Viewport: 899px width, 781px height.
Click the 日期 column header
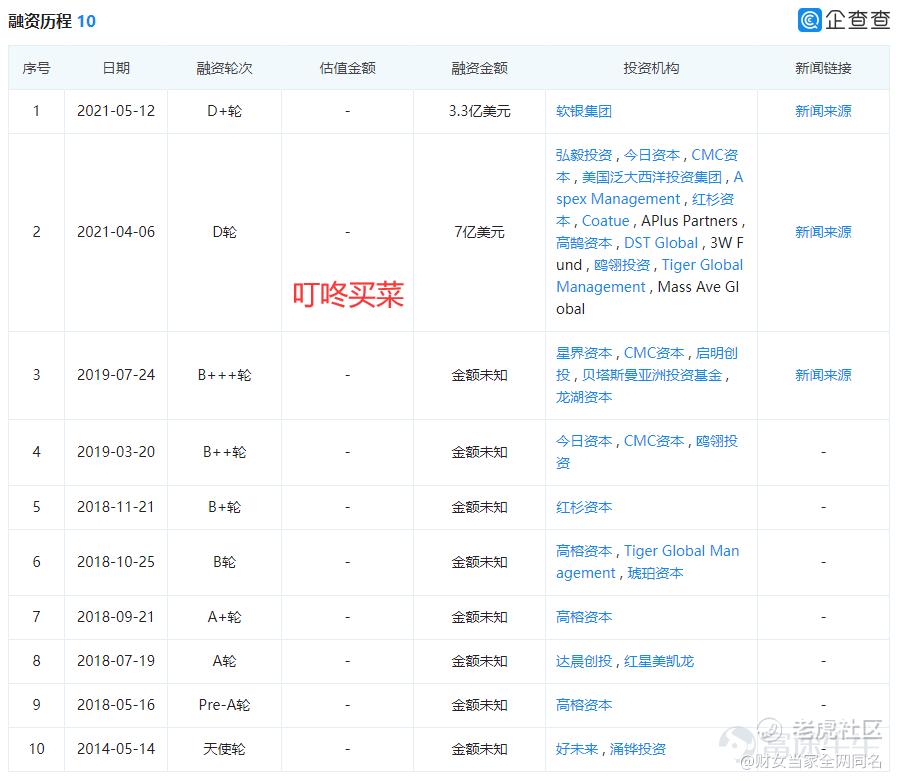116,68
